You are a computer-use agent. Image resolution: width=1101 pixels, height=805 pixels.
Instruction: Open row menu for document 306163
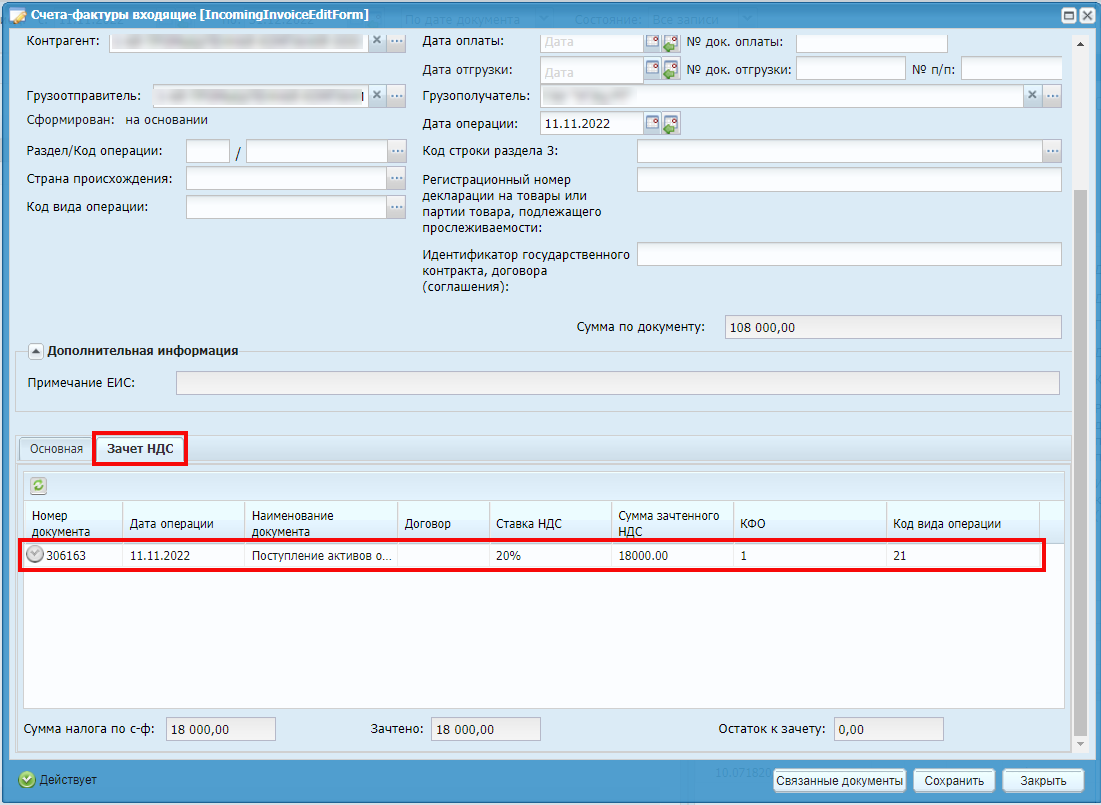click(35, 555)
